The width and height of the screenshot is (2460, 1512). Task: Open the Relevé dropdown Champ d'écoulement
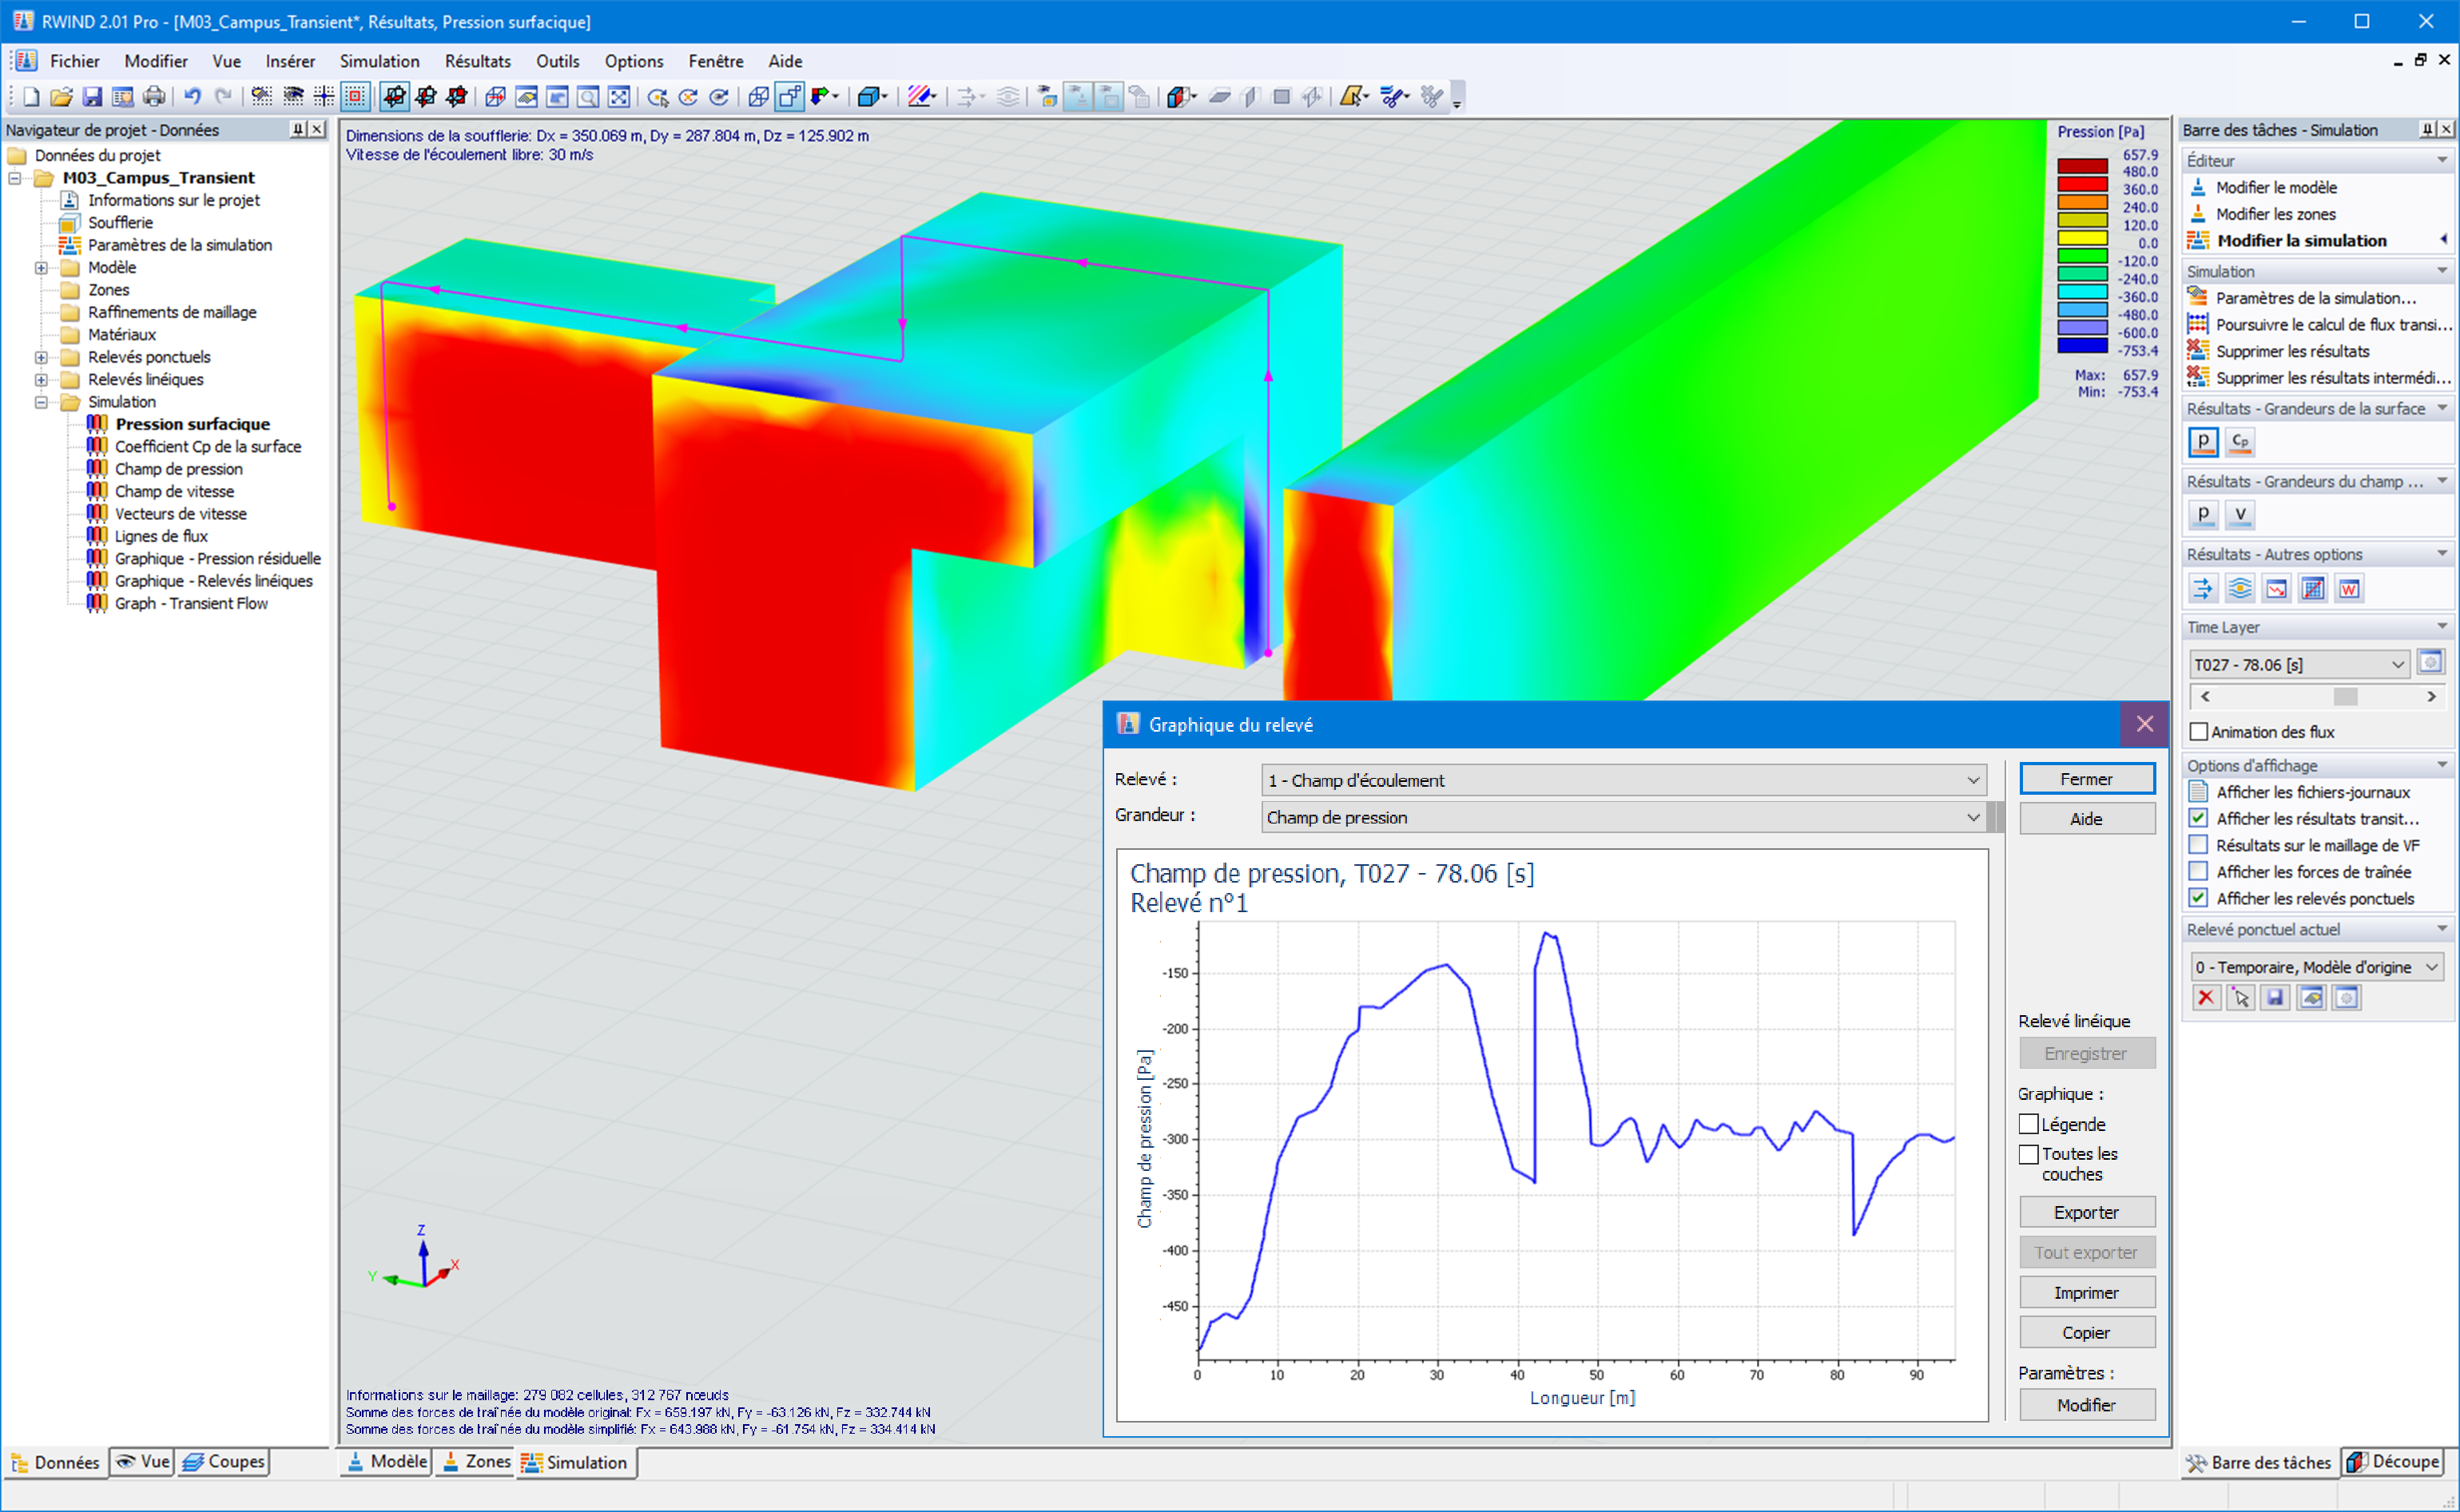pos(1973,780)
